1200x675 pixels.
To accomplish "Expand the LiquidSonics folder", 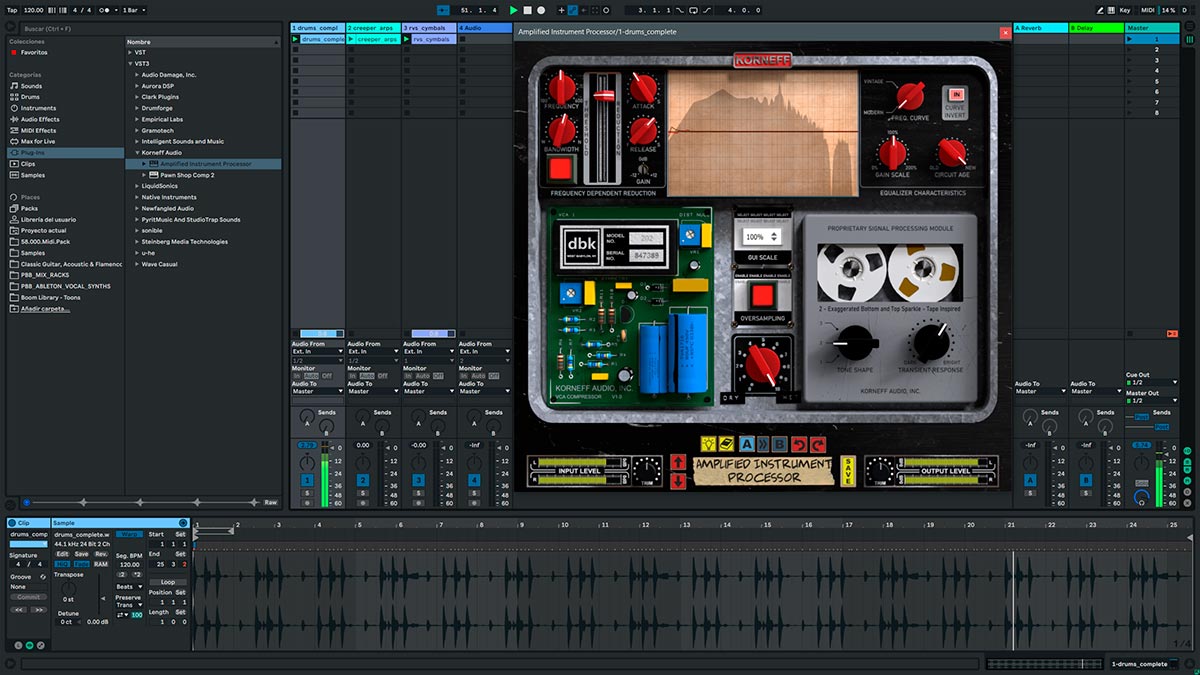I will 136,186.
